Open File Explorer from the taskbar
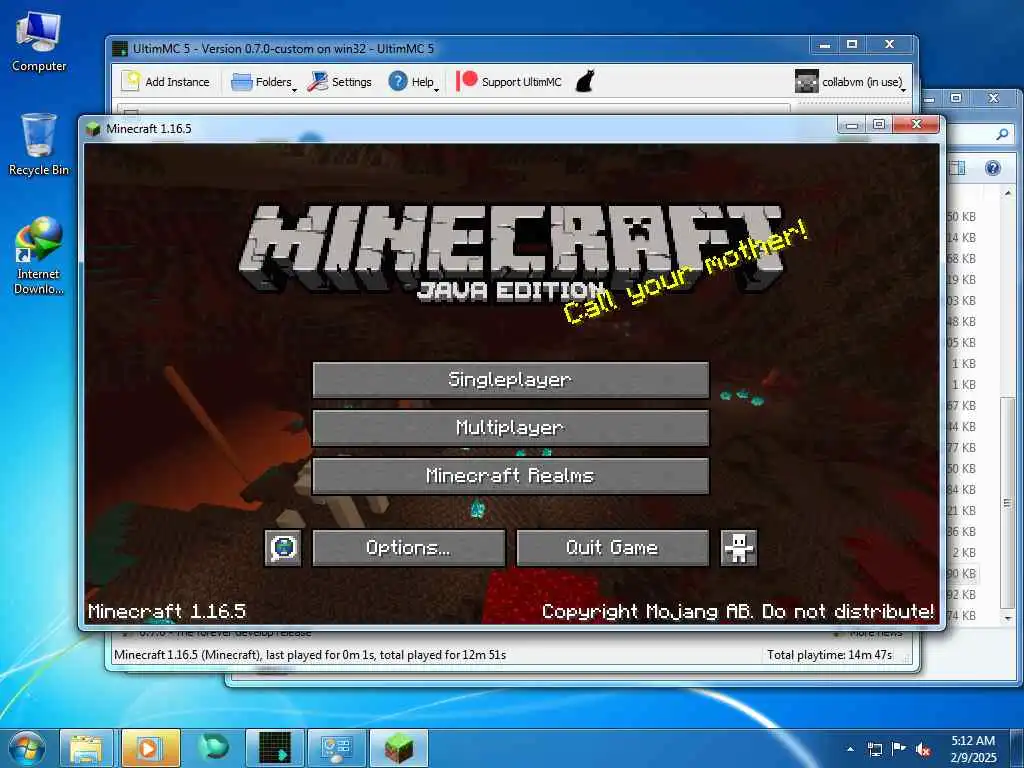This screenshot has width=1024, height=768. 86,748
